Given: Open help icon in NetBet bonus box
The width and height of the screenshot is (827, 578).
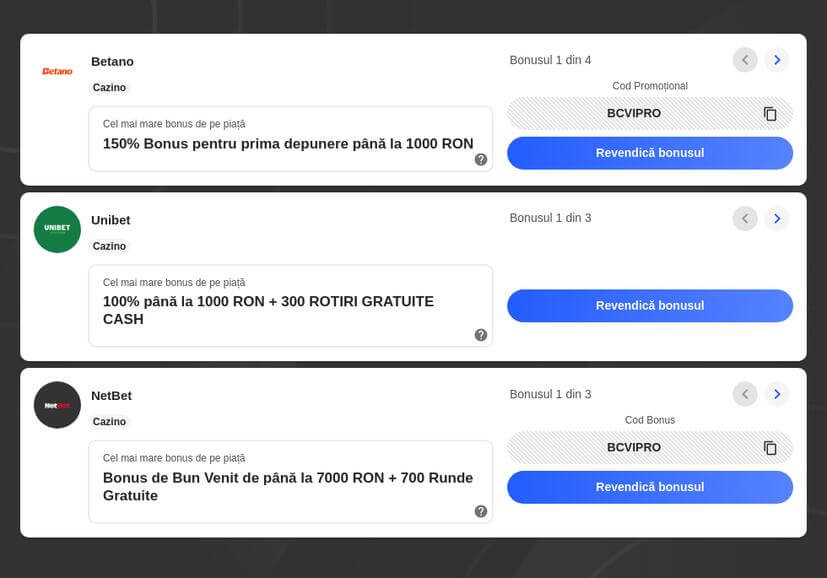Looking at the screenshot, I should point(481,511).
